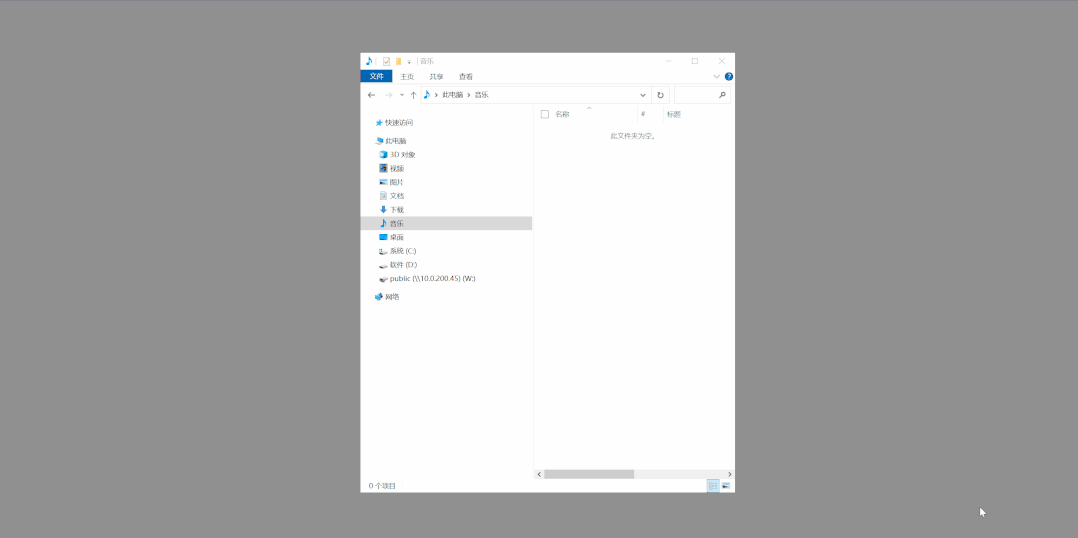Open the Customize Quick Access Toolbar dropdown
This screenshot has width=1078, height=538.
click(409, 62)
